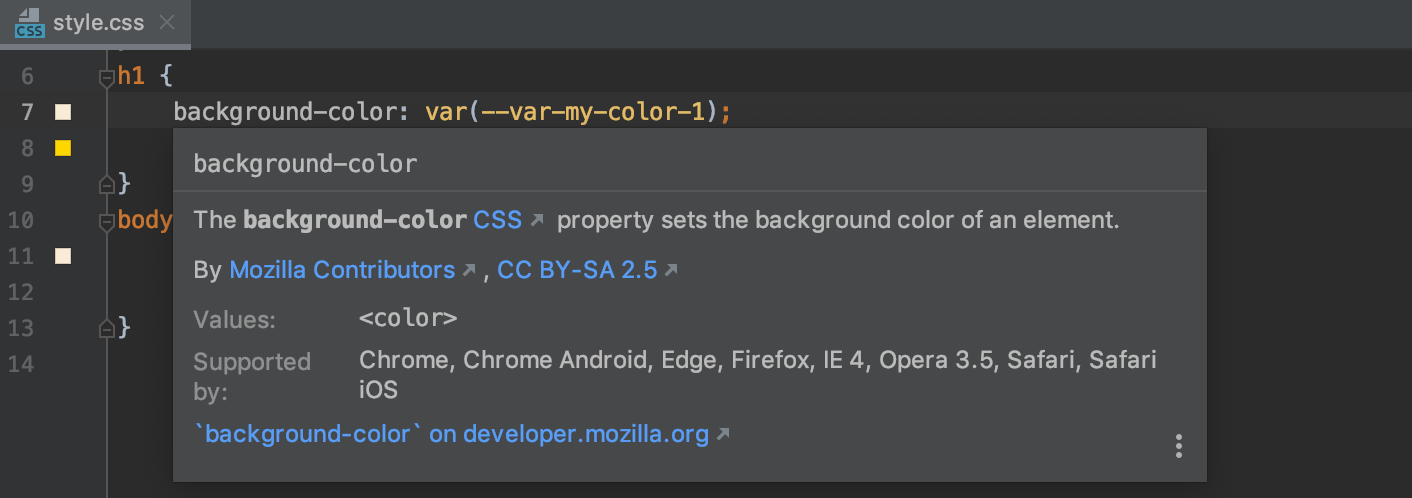Viewport: 1412px width, 498px height.
Task: Close the style.css editor tab
Action: pos(167,22)
